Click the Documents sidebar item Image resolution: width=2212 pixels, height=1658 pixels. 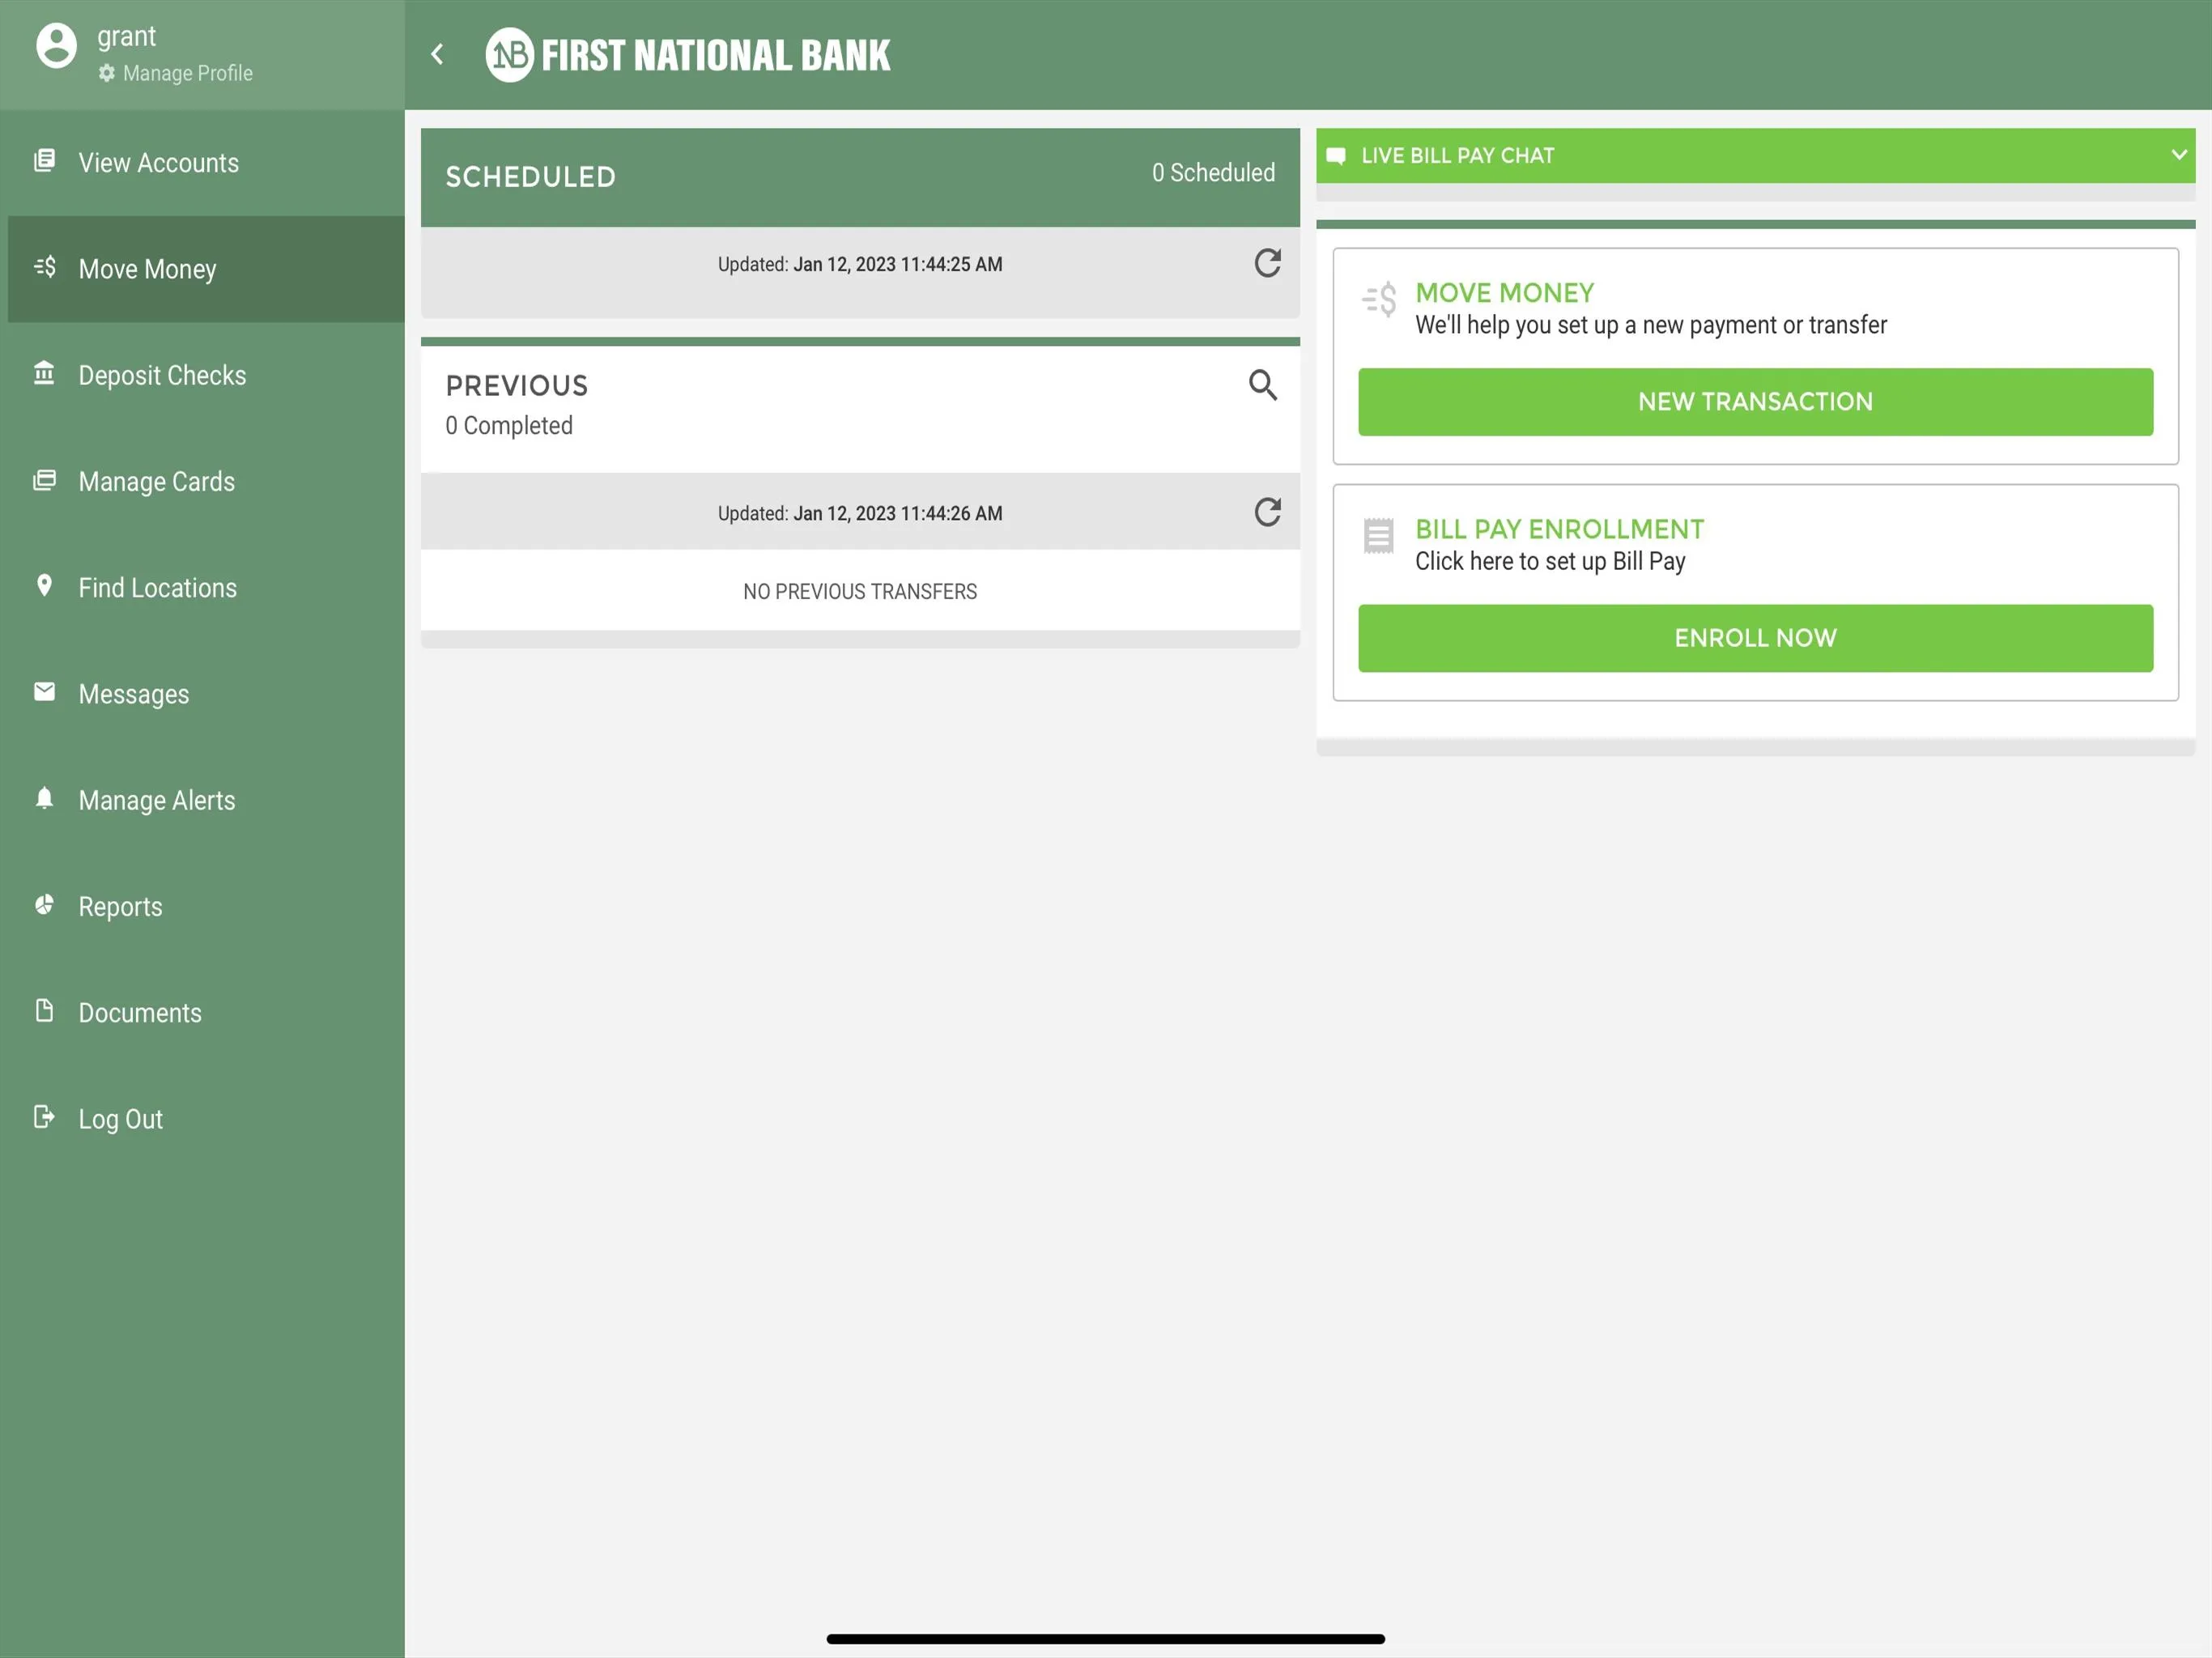(139, 1012)
